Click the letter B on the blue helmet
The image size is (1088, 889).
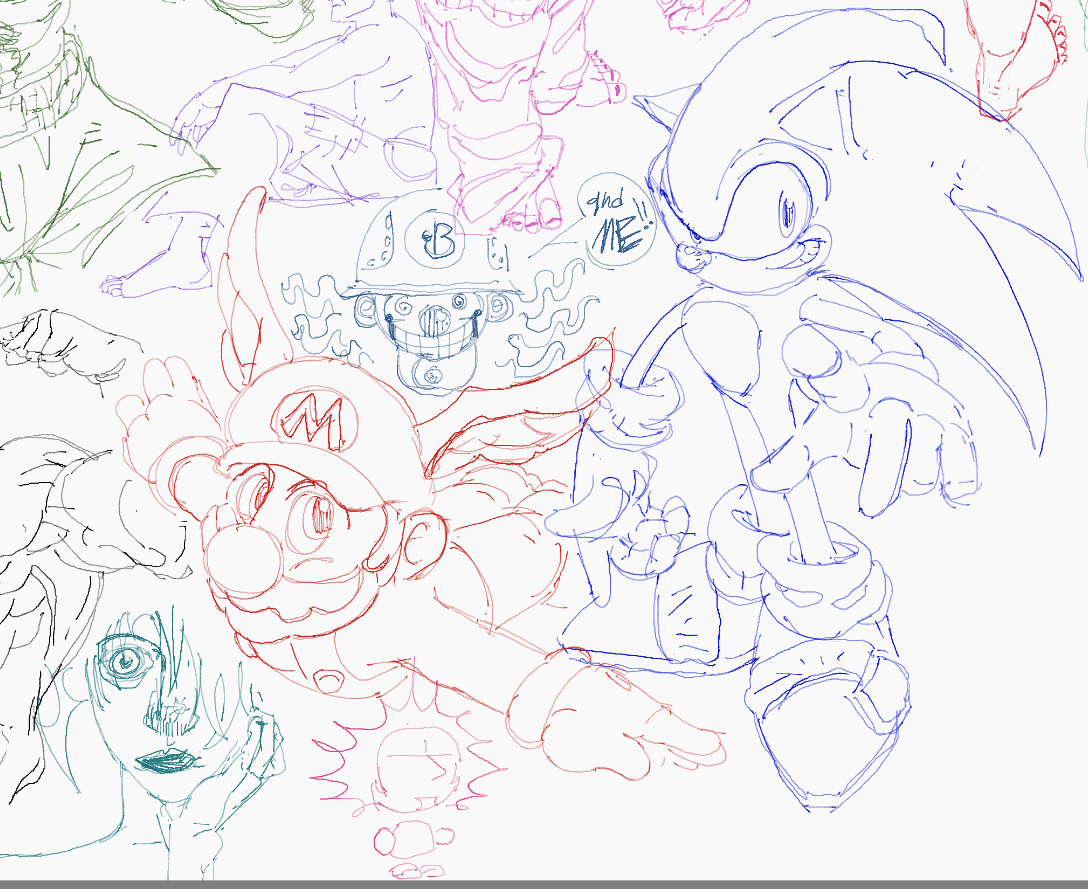(441, 242)
